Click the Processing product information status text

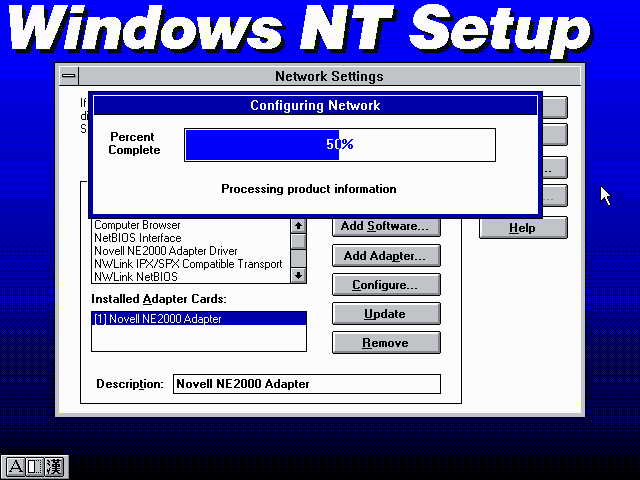(x=309, y=189)
